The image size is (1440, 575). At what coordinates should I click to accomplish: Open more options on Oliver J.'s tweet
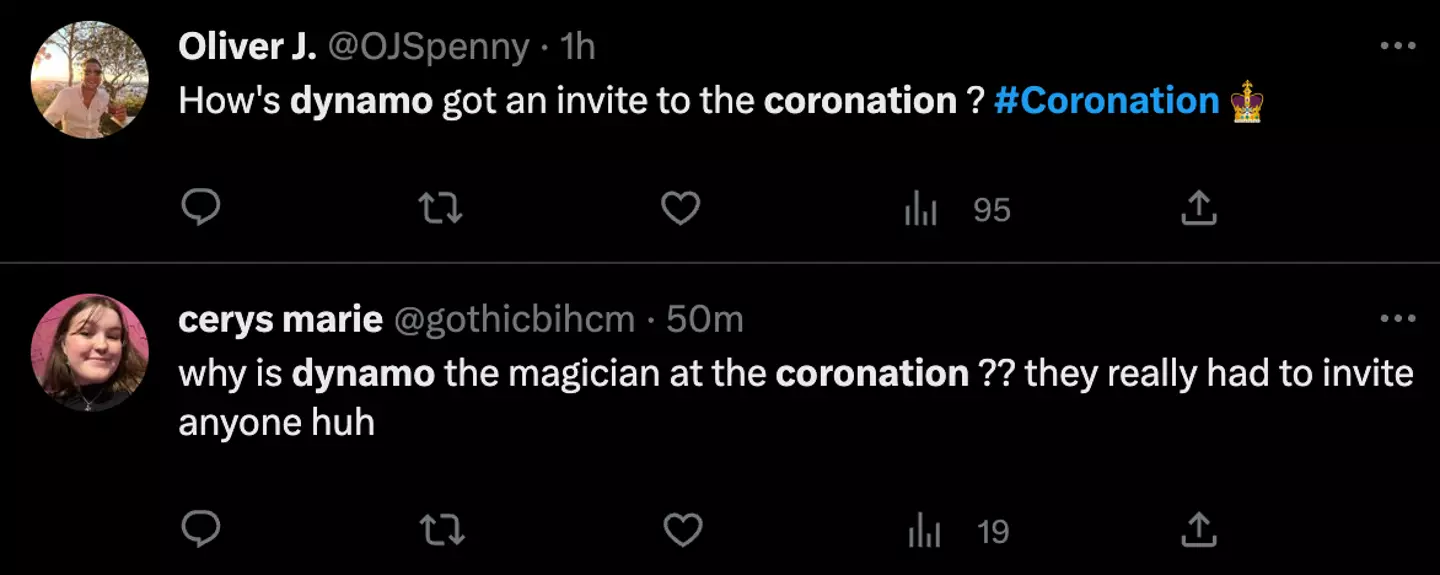tap(1397, 46)
